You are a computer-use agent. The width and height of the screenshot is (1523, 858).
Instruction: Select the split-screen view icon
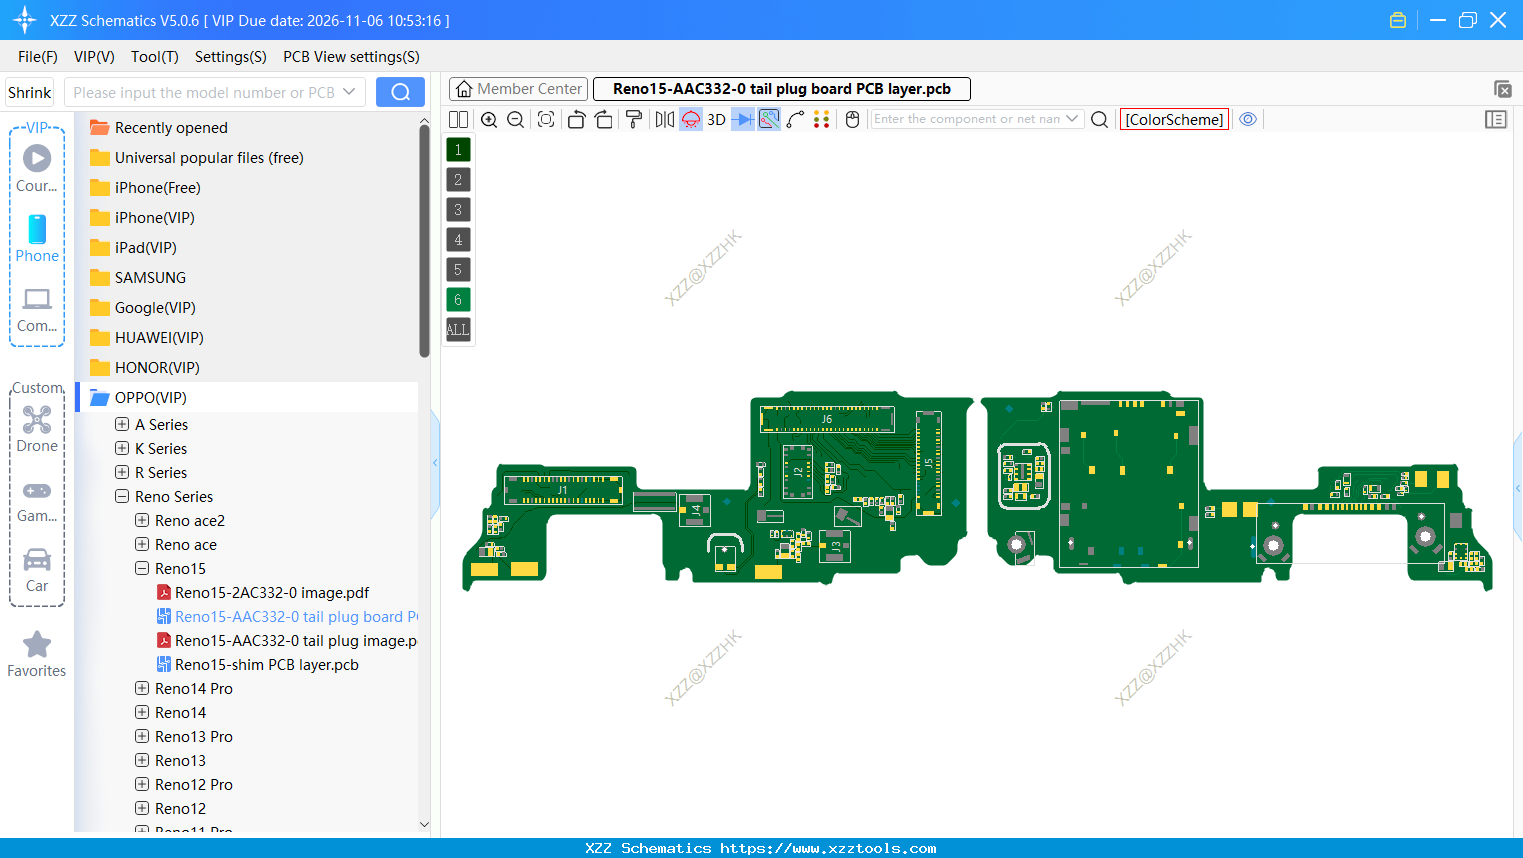(458, 119)
